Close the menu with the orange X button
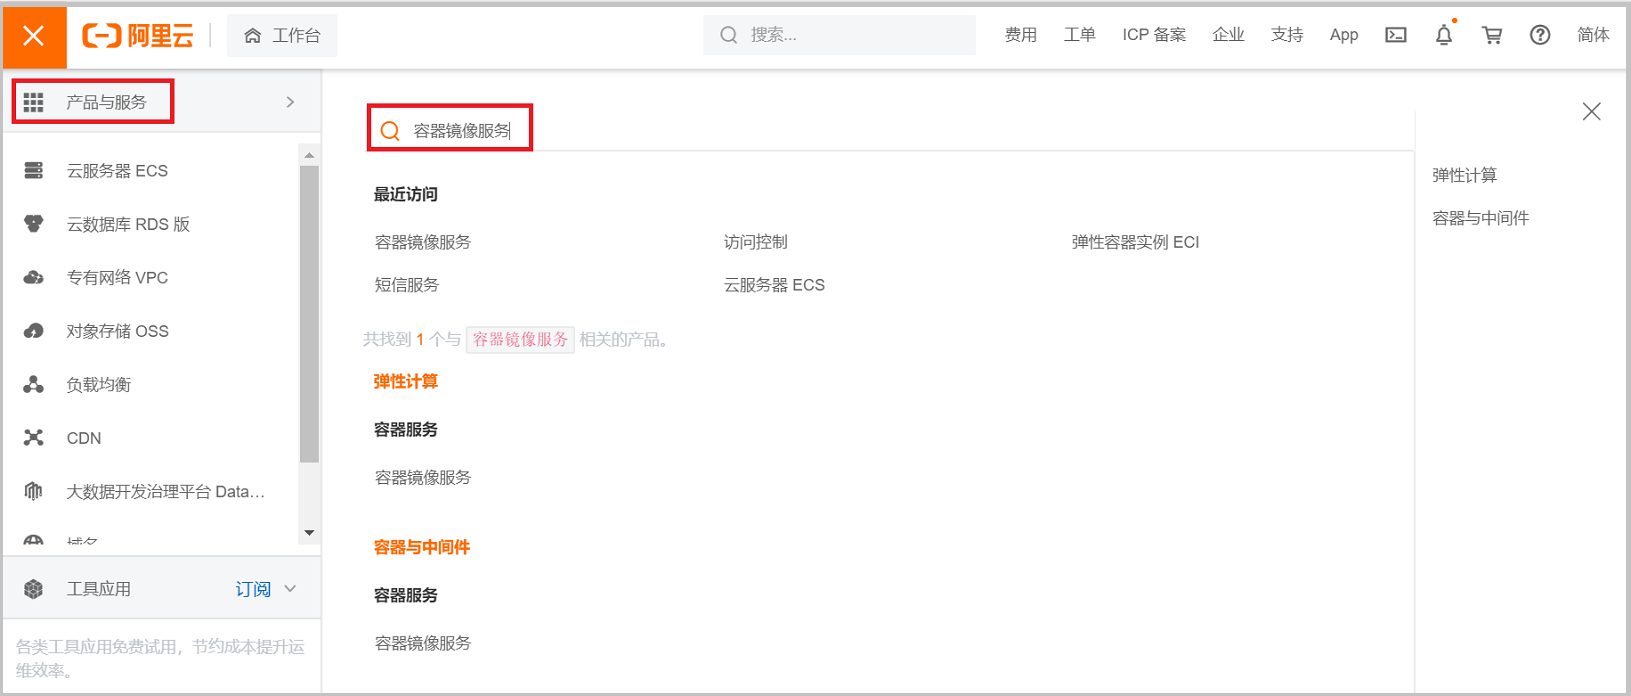1631x696 pixels. [x=34, y=36]
